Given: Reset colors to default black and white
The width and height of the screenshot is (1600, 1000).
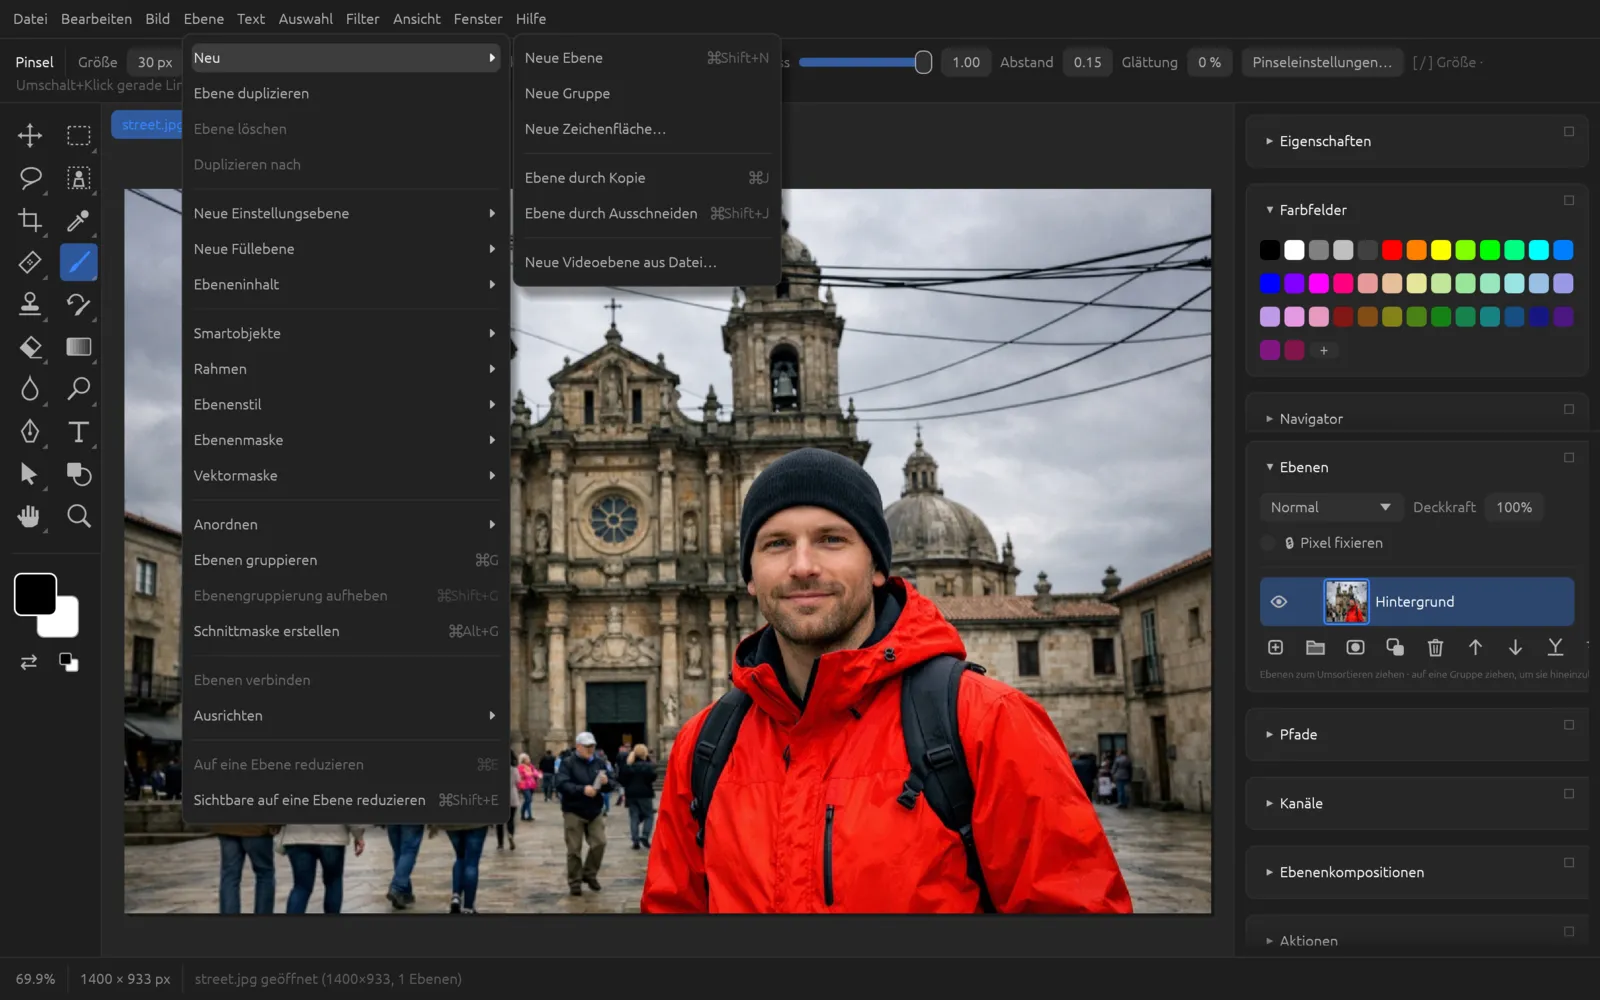Looking at the screenshot, I should (68, 662).
